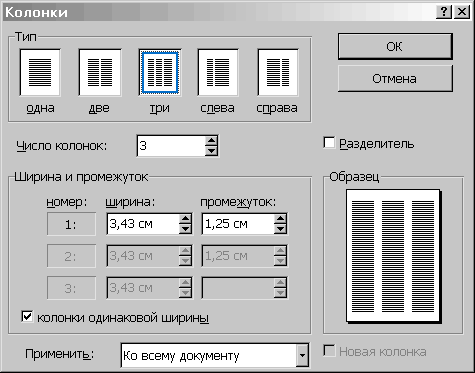
Task: Close the Колонки dialog window
Action: tap(462, 12)
